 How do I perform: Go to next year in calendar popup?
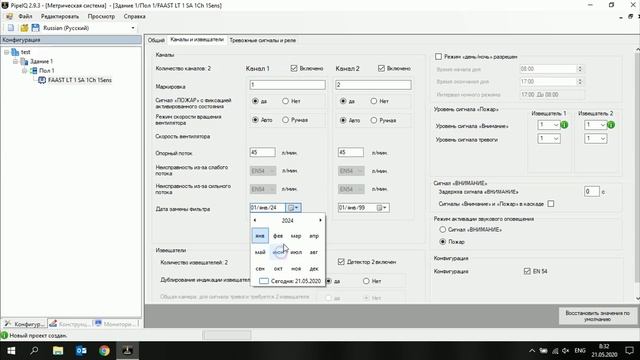tap(320, 220)
